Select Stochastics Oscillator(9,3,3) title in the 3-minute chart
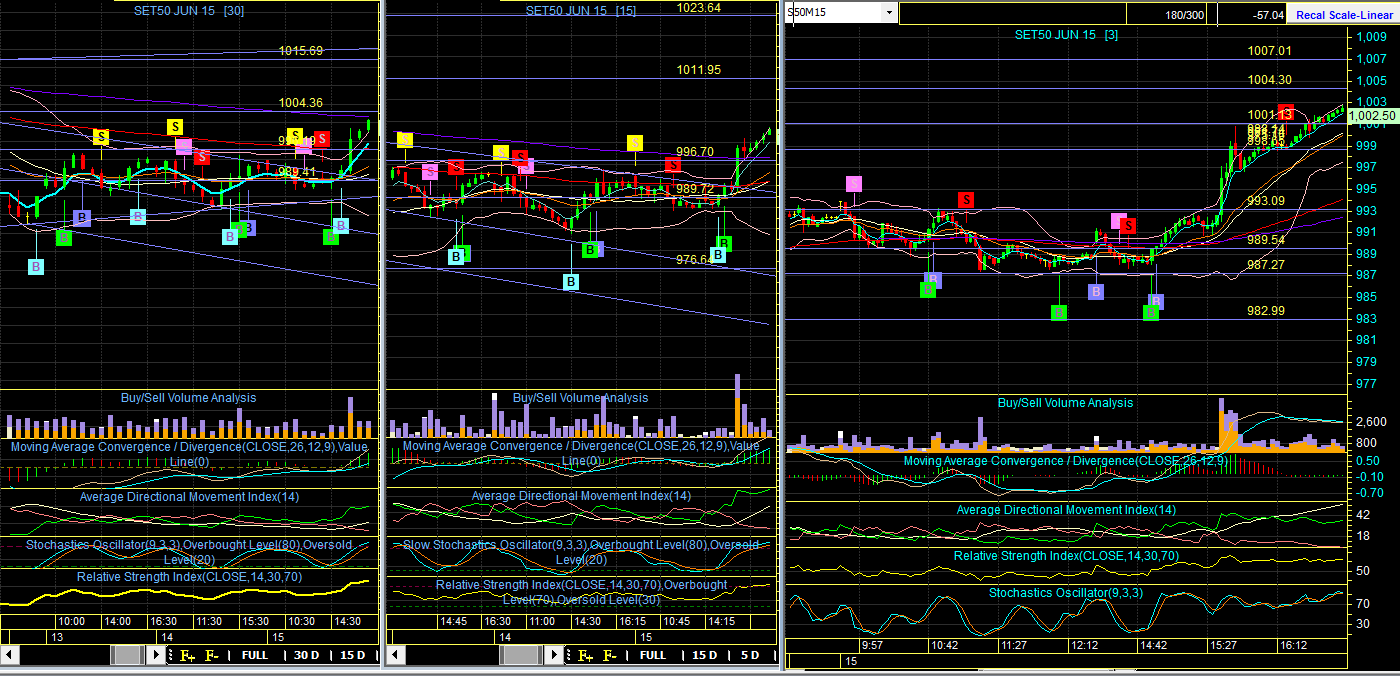The height and width of the screenshot is (677, 1400). coord(1066,593)
